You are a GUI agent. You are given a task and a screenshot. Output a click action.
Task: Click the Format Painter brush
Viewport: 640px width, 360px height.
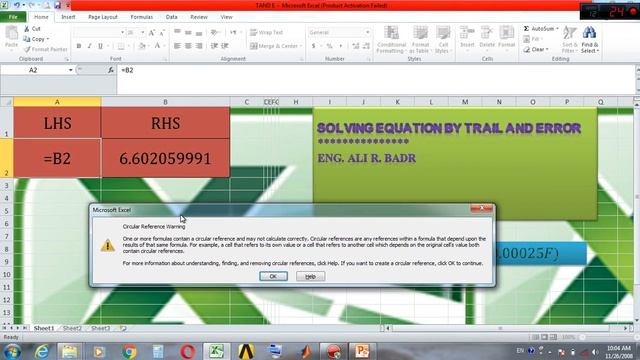(27, 49)
